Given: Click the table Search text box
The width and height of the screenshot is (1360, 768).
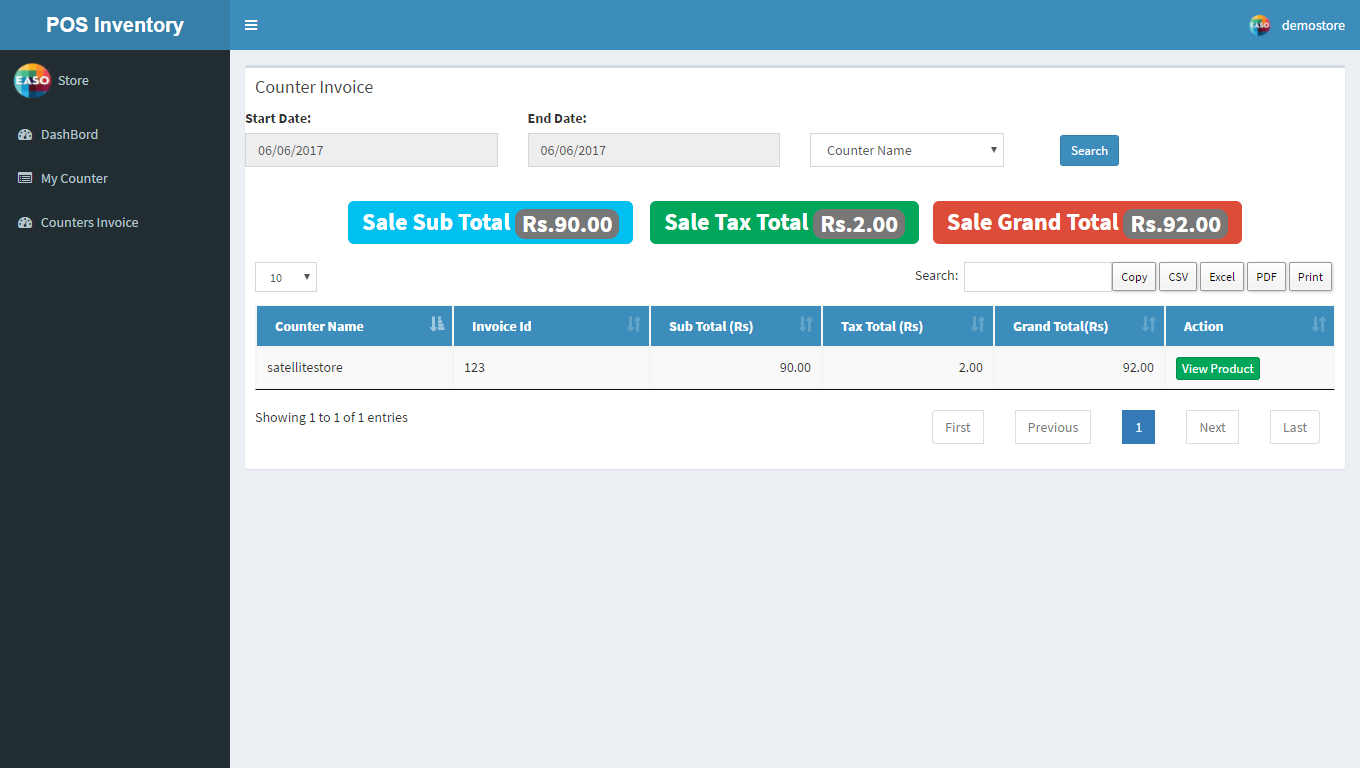Looking at the screenshot, I should pyautogui.click(x=1038, y=277).
